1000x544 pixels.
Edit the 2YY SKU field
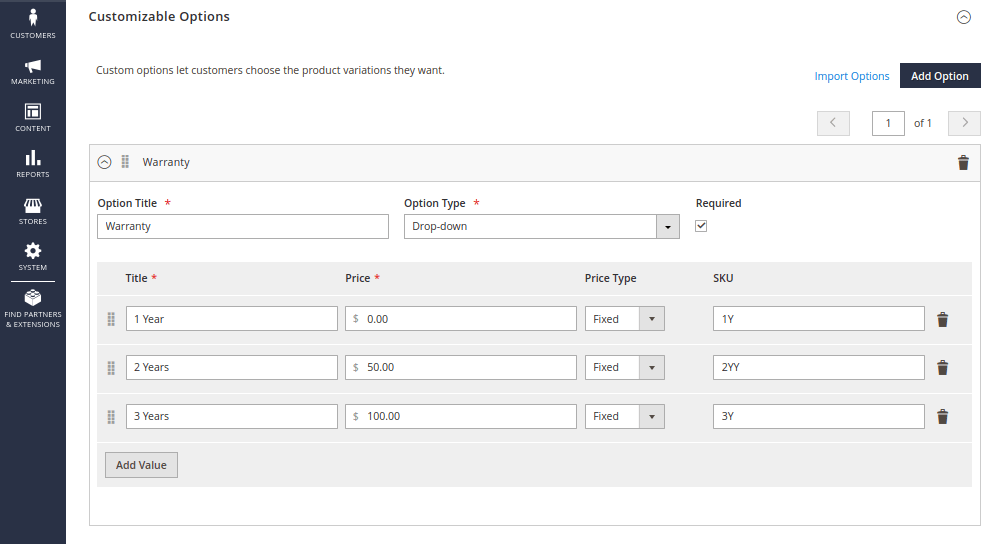819,367
